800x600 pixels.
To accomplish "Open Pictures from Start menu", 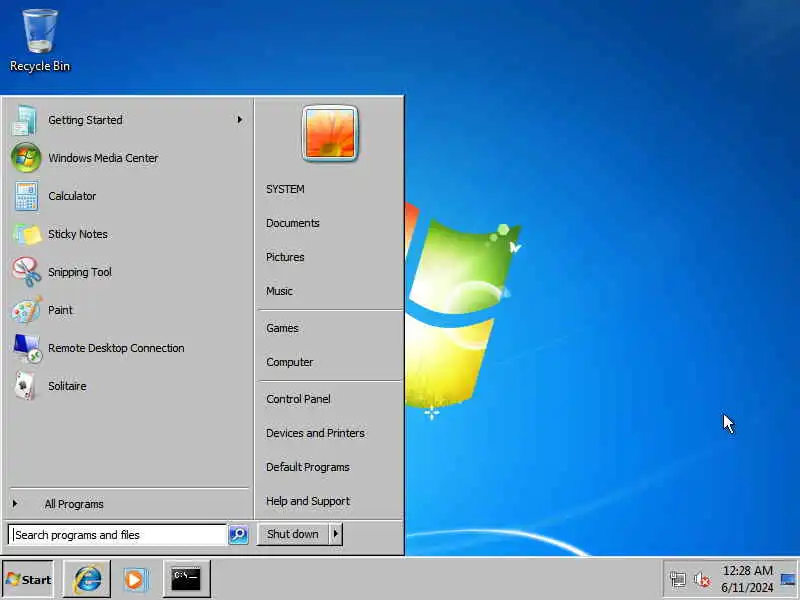I will pyautogui.click(x=285, y=257).
